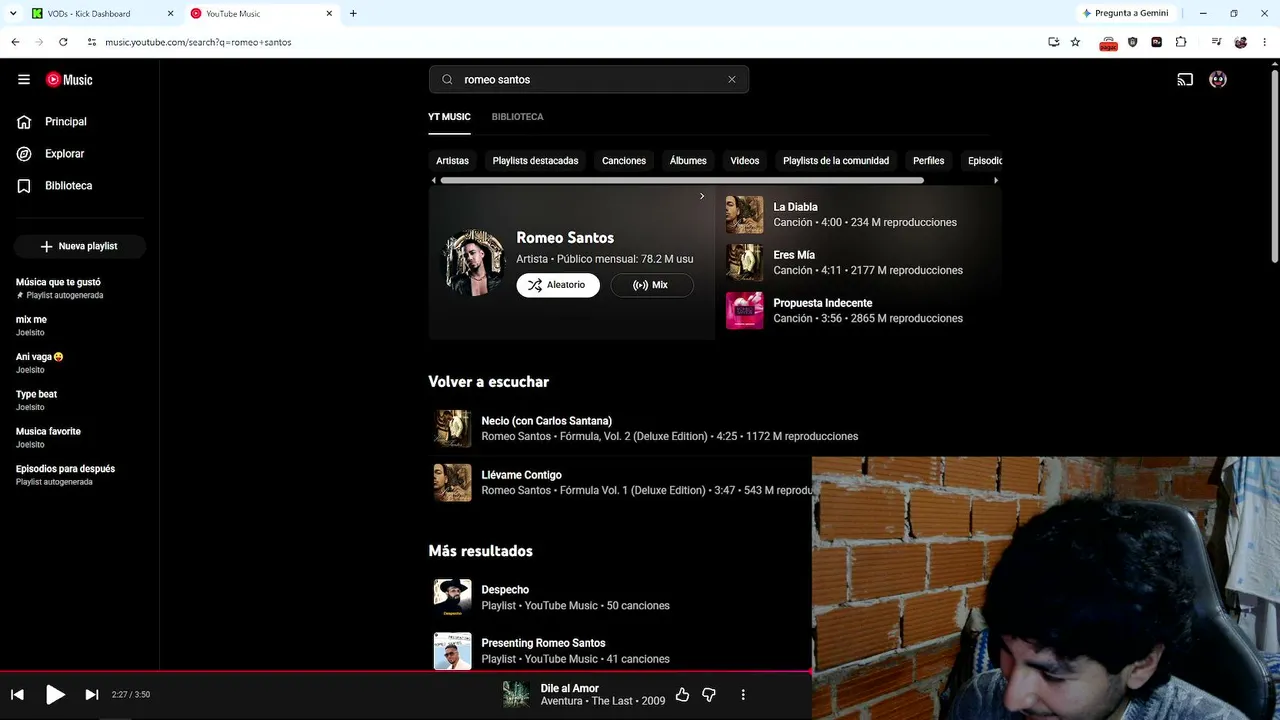Seek using the red song progress bar

pyautogui.click(x=406, y=671)
